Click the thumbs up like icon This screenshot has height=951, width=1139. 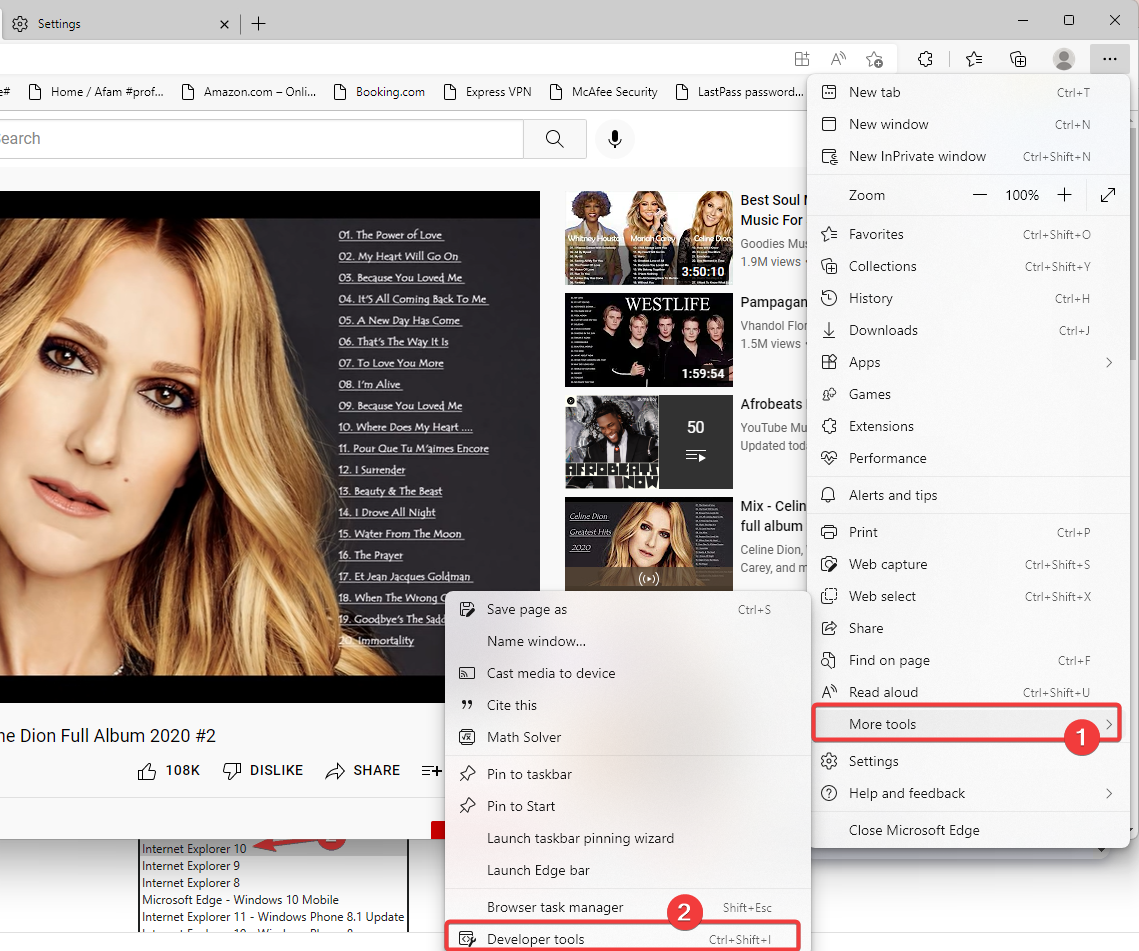[147, 771]
